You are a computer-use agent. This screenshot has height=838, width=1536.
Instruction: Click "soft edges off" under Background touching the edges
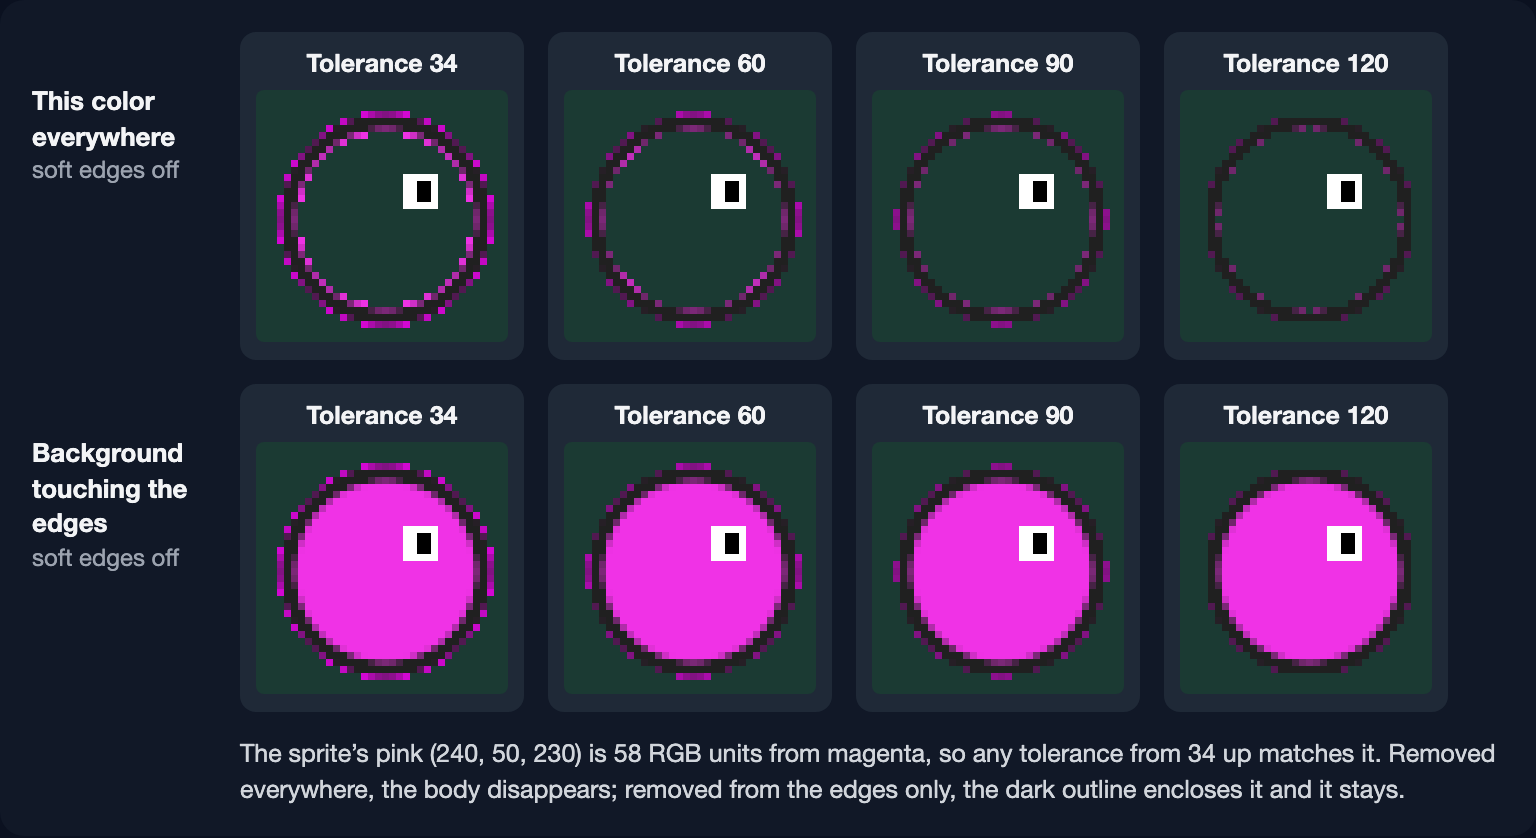(x=105, y=558)
